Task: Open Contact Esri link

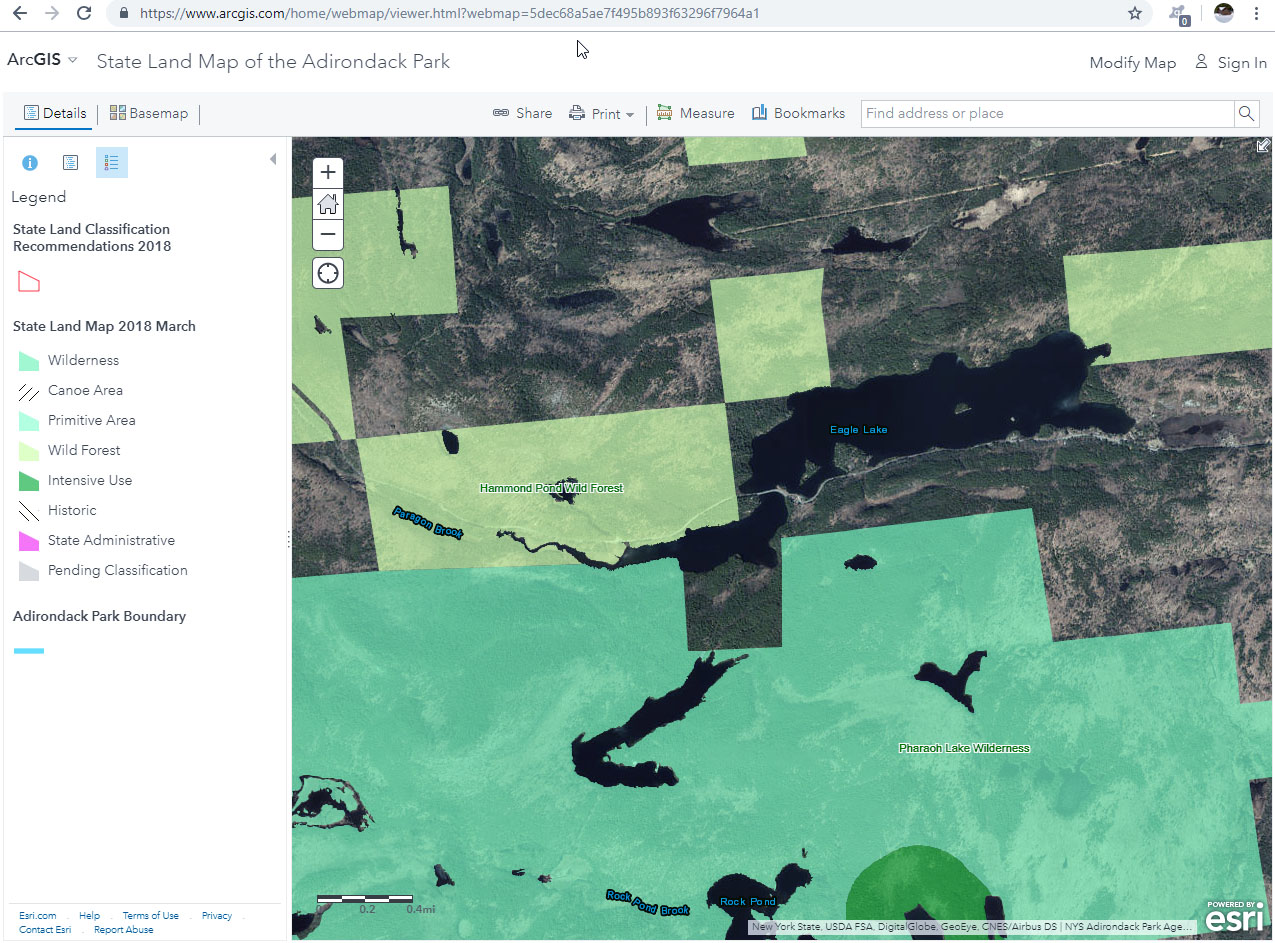Action: click(x=45, y=929)
